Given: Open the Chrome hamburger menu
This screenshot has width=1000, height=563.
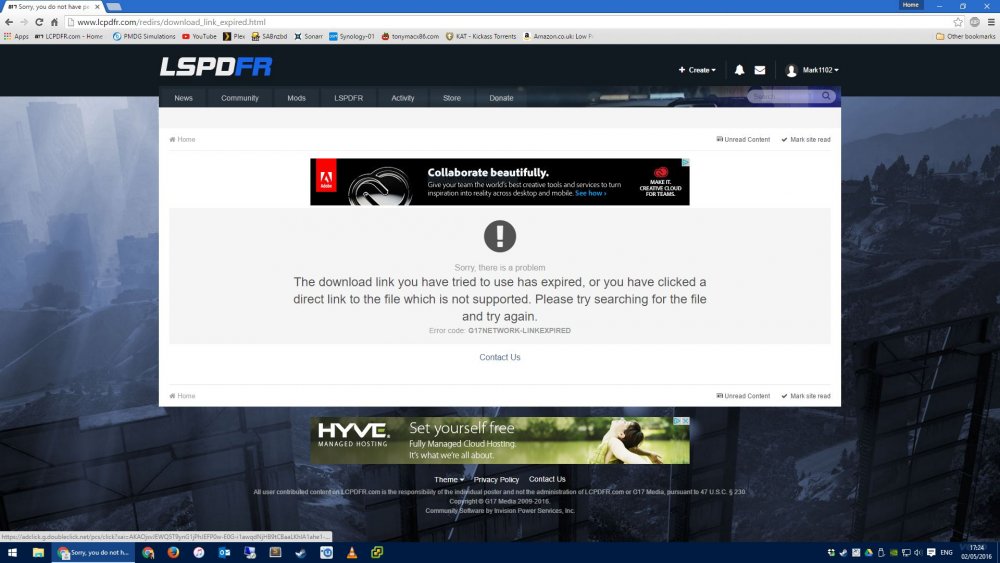Looking at the screenshot, I should [990, 22].
